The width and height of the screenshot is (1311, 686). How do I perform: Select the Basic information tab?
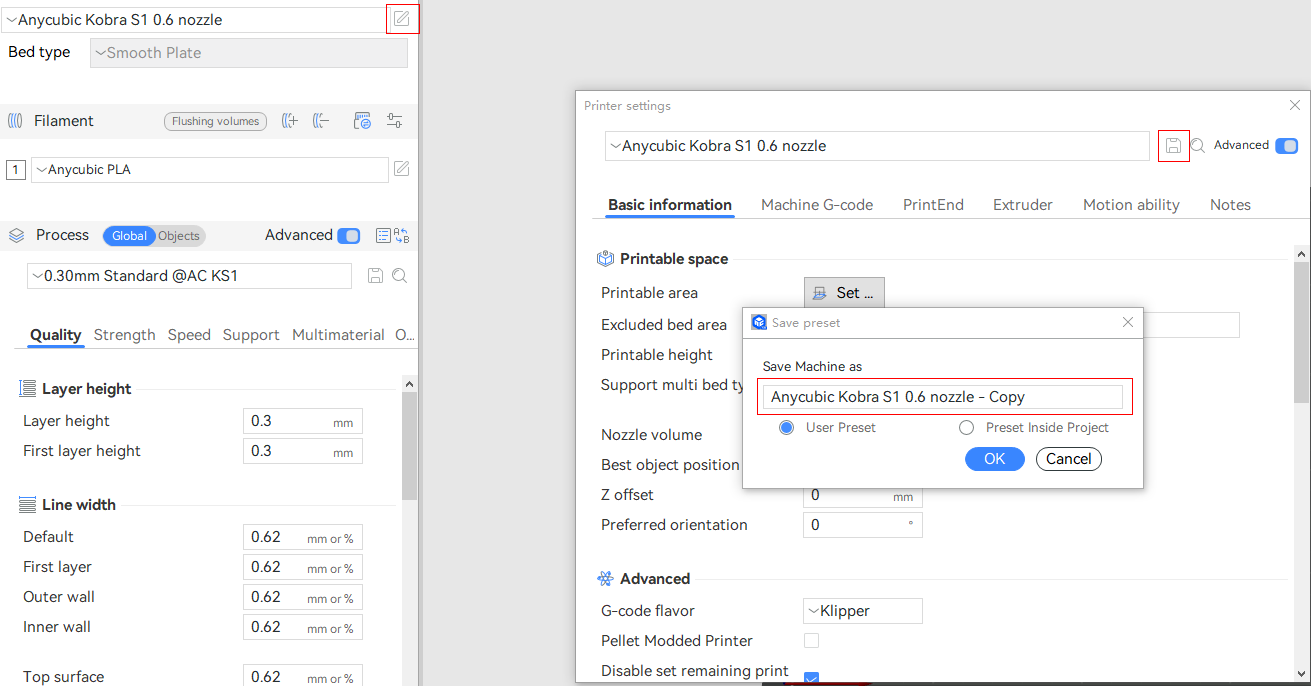pos(670,205)
